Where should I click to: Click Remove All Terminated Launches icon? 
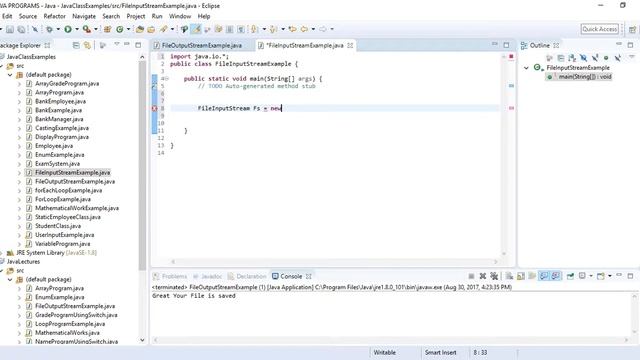494,276
